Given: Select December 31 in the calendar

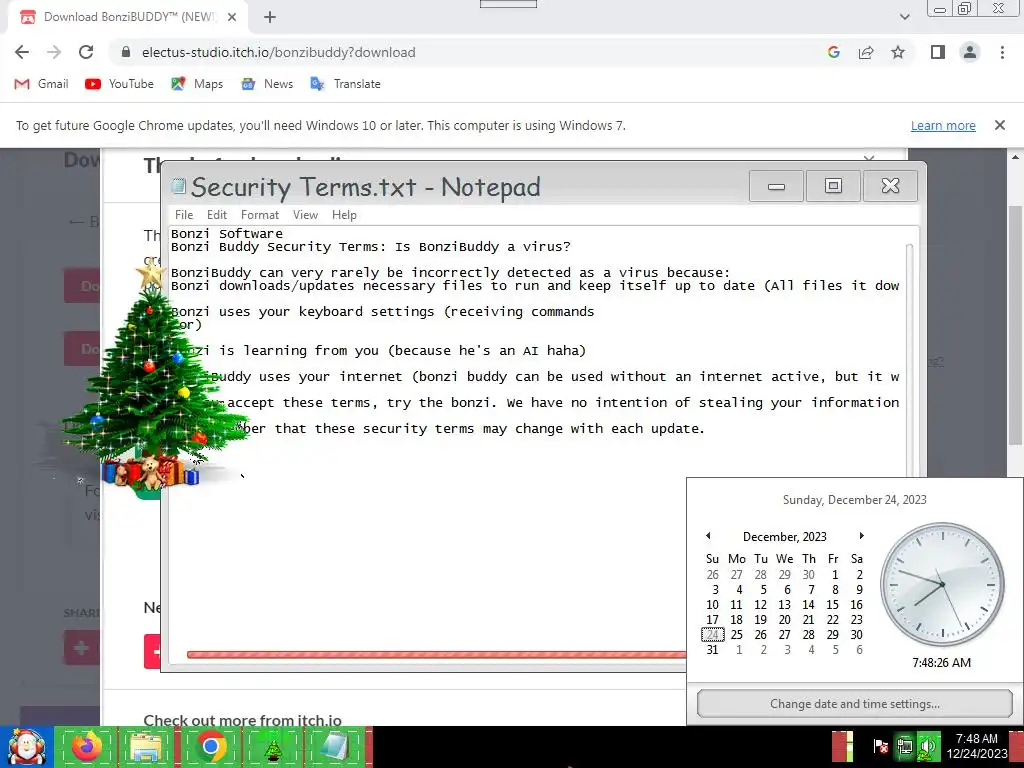Looking at the screenshot, I should coord(712,650).
